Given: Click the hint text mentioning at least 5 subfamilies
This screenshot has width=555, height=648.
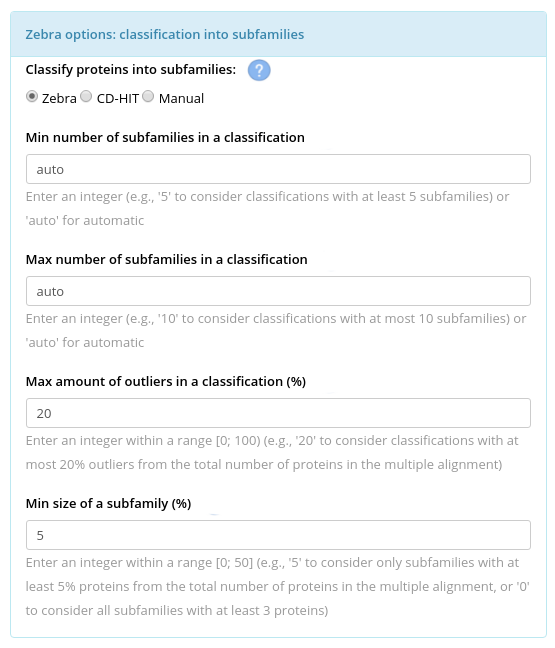Looking at the screenshot, I should (267, 208).
